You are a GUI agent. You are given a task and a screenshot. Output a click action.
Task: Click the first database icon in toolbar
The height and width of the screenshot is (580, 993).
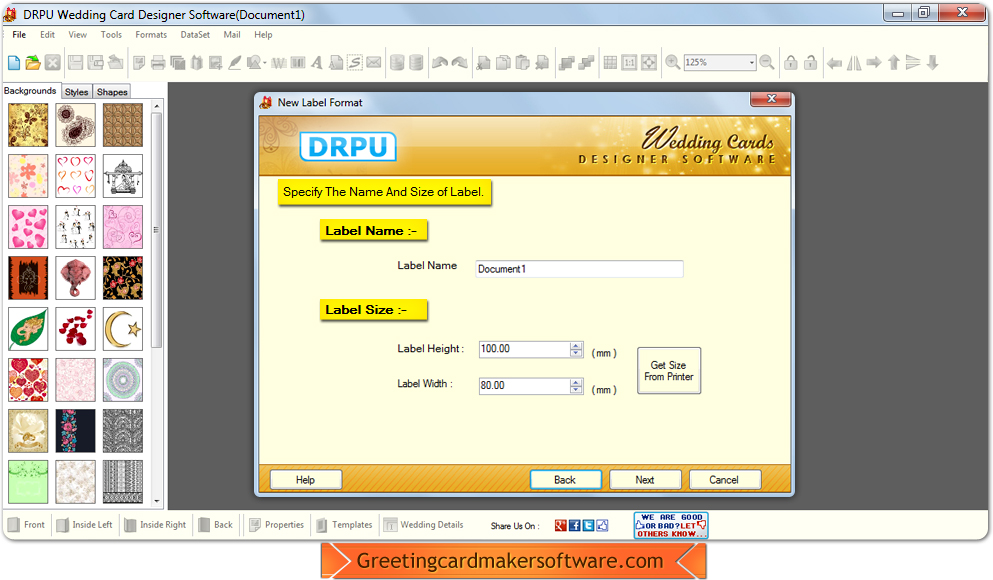[x=396, y=62]
